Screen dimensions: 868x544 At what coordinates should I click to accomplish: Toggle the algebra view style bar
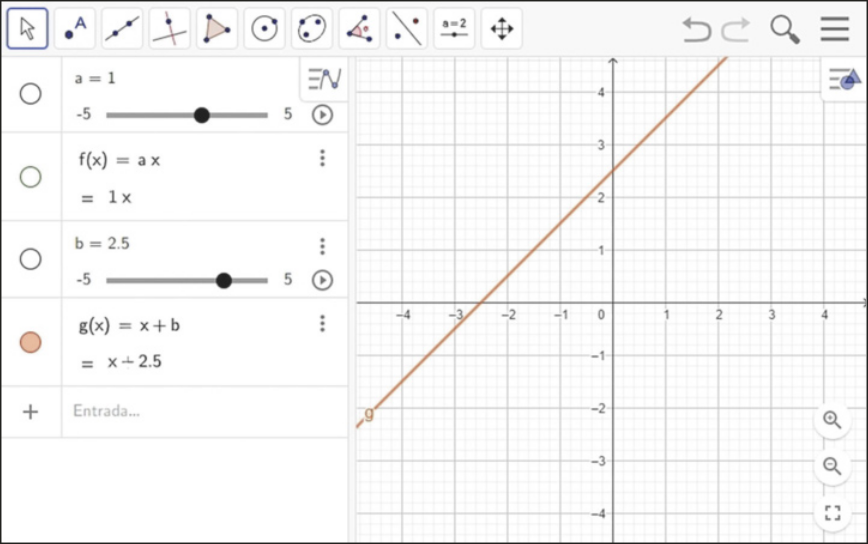324,79
